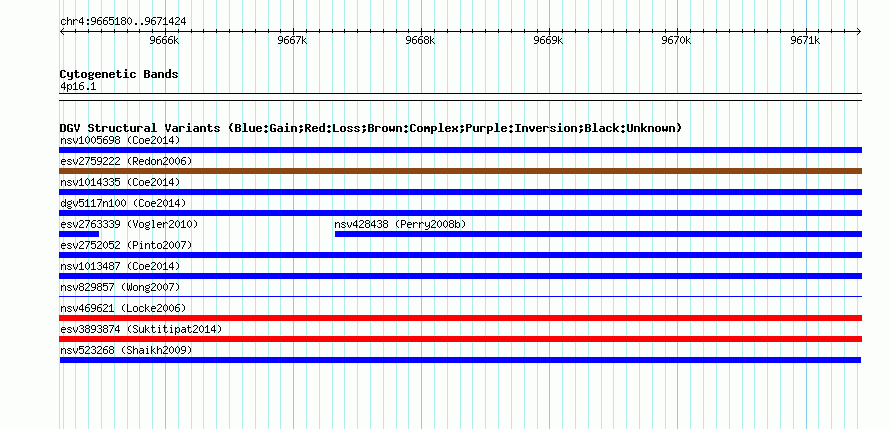Open nsv428438 (Perry2008b) variant label
Screen dimensions: 890x429
[x=400, y=224]
